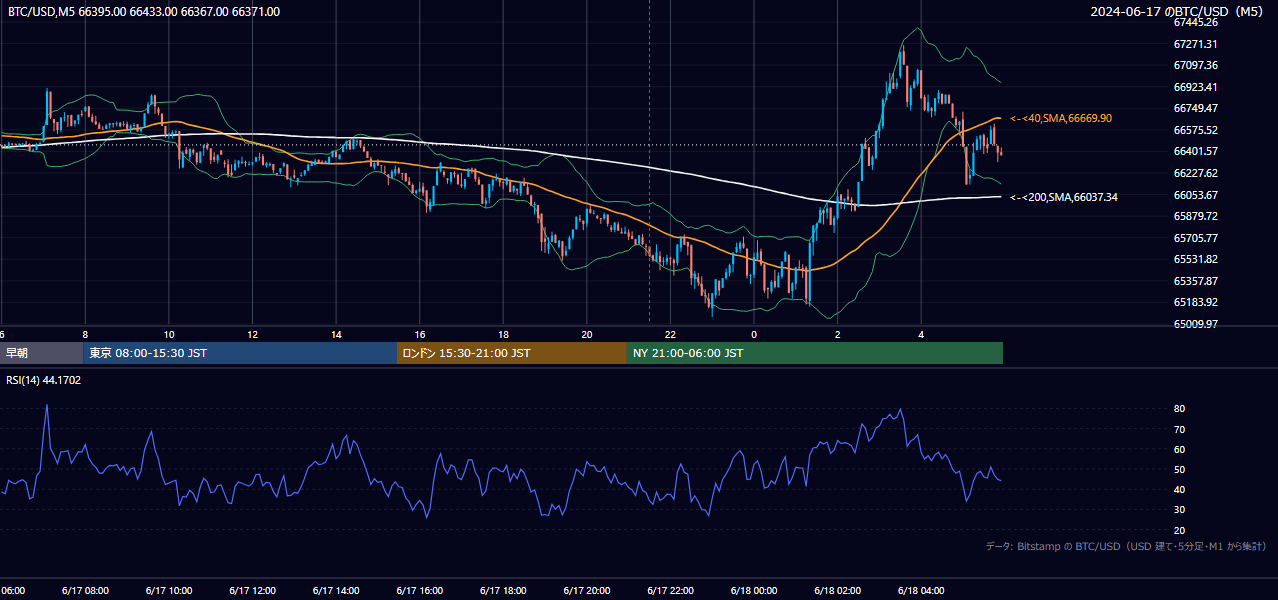Click the 早朝 session bar
Screen dimensions: 1278x600
42,353
